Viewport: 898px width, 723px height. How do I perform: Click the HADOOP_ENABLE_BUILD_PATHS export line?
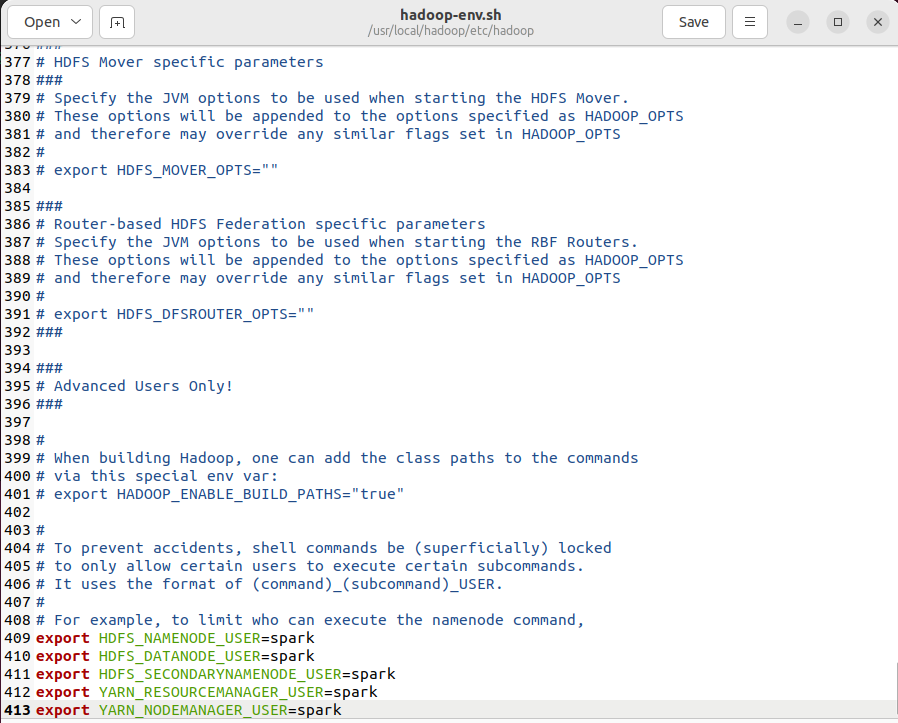[x=220, y=494]
